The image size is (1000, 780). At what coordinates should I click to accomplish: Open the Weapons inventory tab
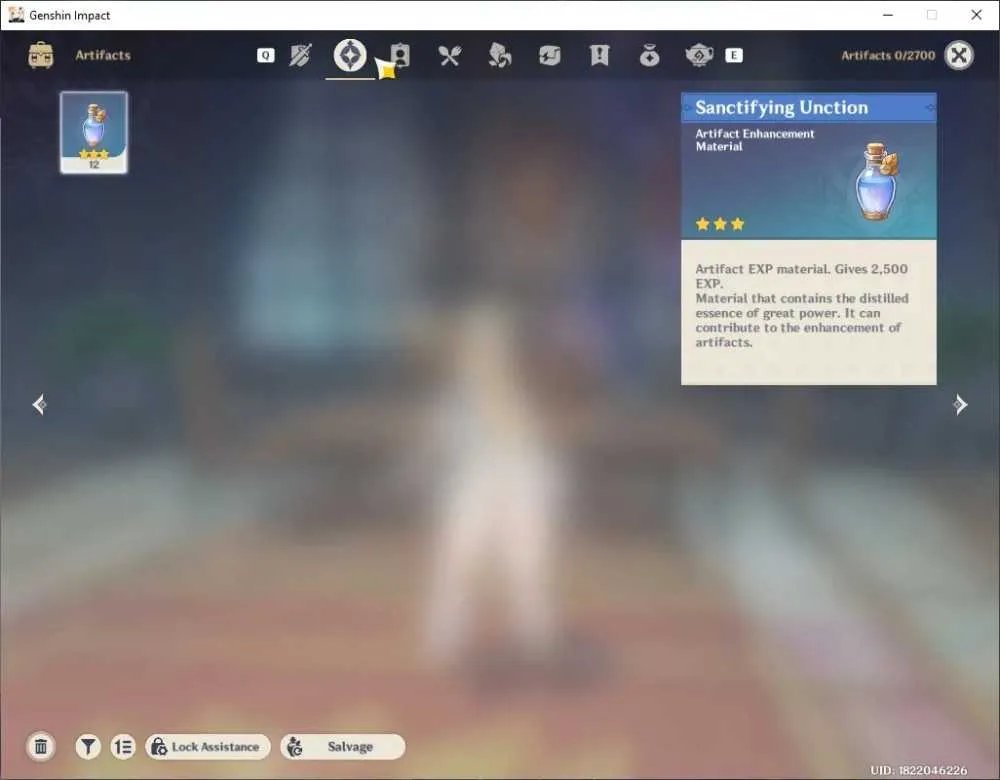300,55
